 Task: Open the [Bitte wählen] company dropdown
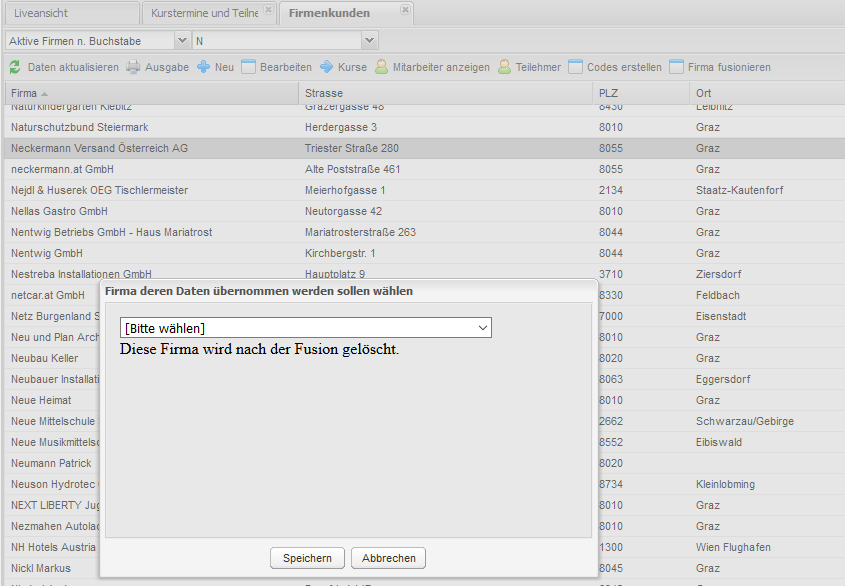[305, 328]
